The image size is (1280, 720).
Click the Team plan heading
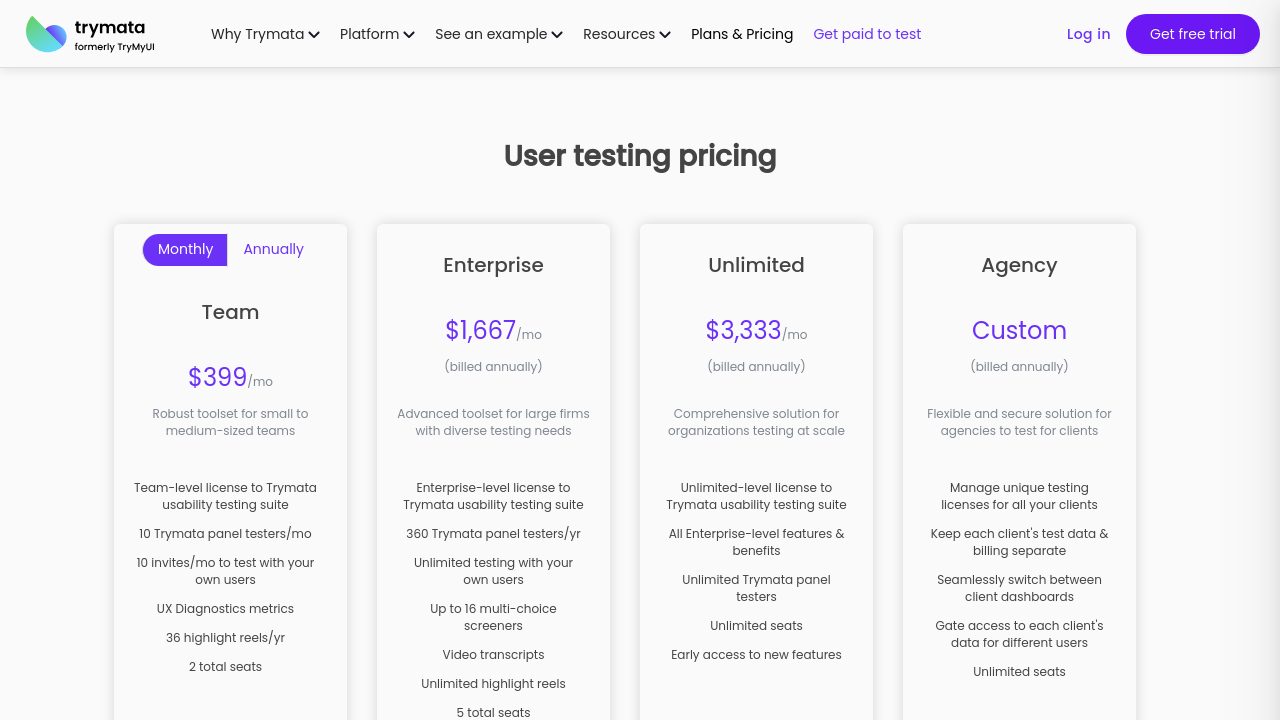click(230, 312)
